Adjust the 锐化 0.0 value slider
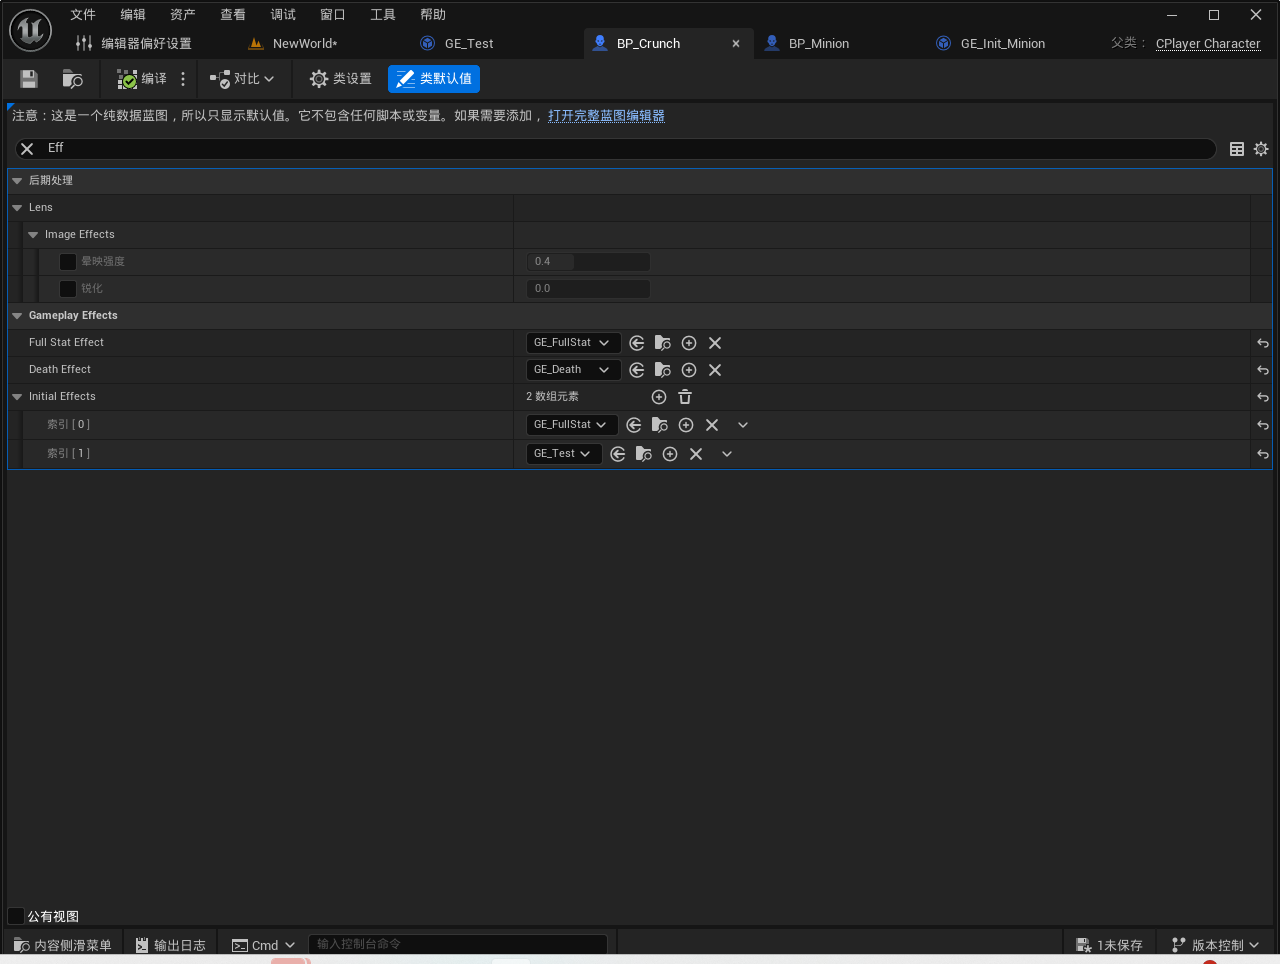The image size is (1280, 964). tap(588, 289)
